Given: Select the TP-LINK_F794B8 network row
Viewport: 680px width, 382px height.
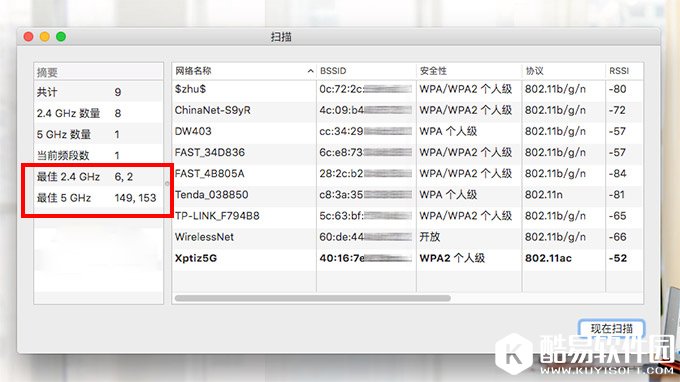Looking at the screenshot, I should tap(407, 216).
